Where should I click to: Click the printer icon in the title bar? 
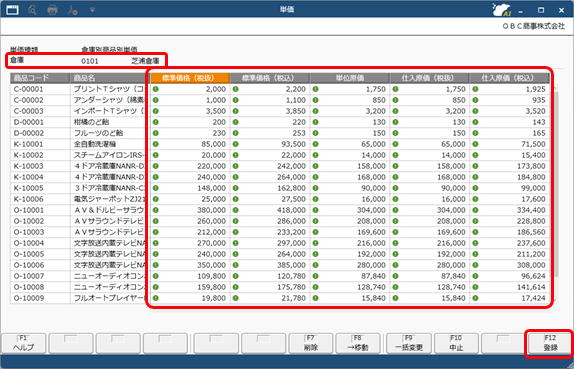[52, 10]
